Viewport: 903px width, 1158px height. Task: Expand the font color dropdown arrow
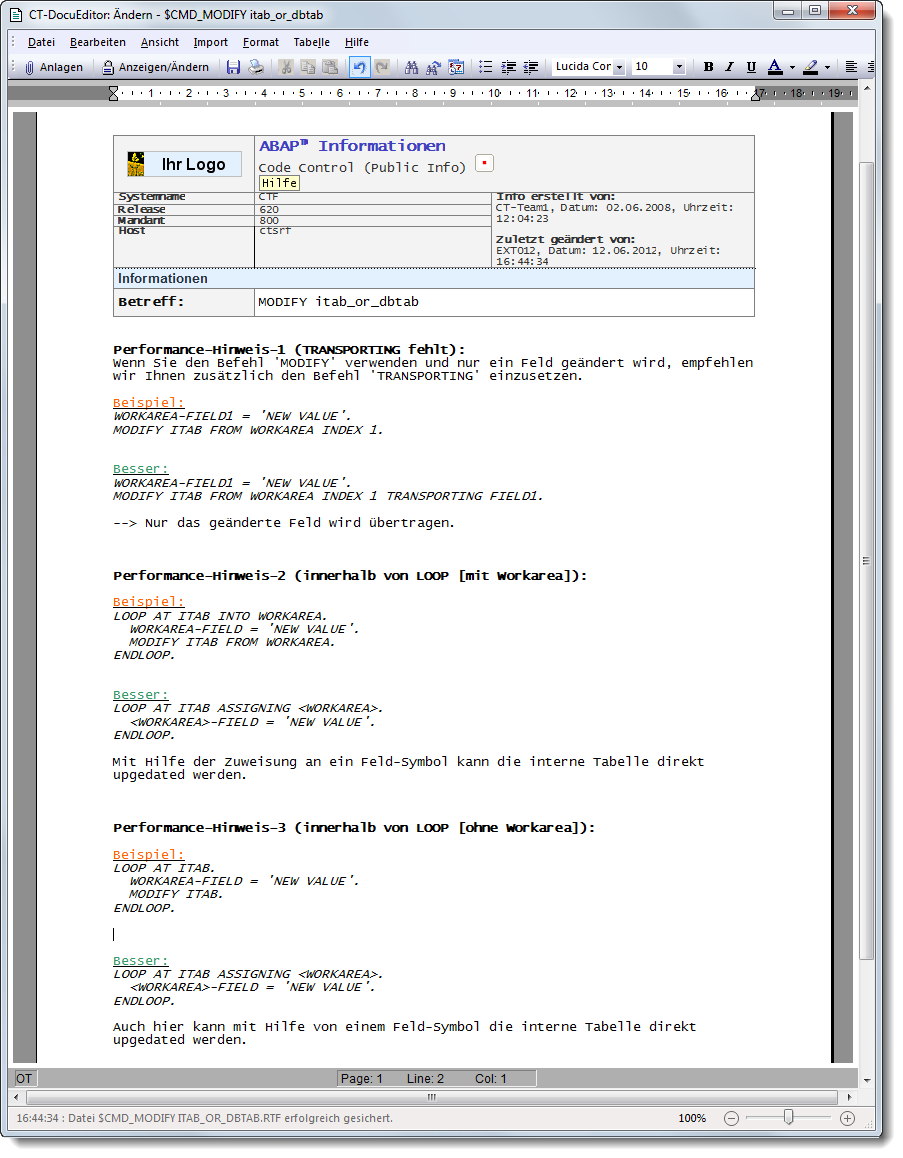click(792, 68)
